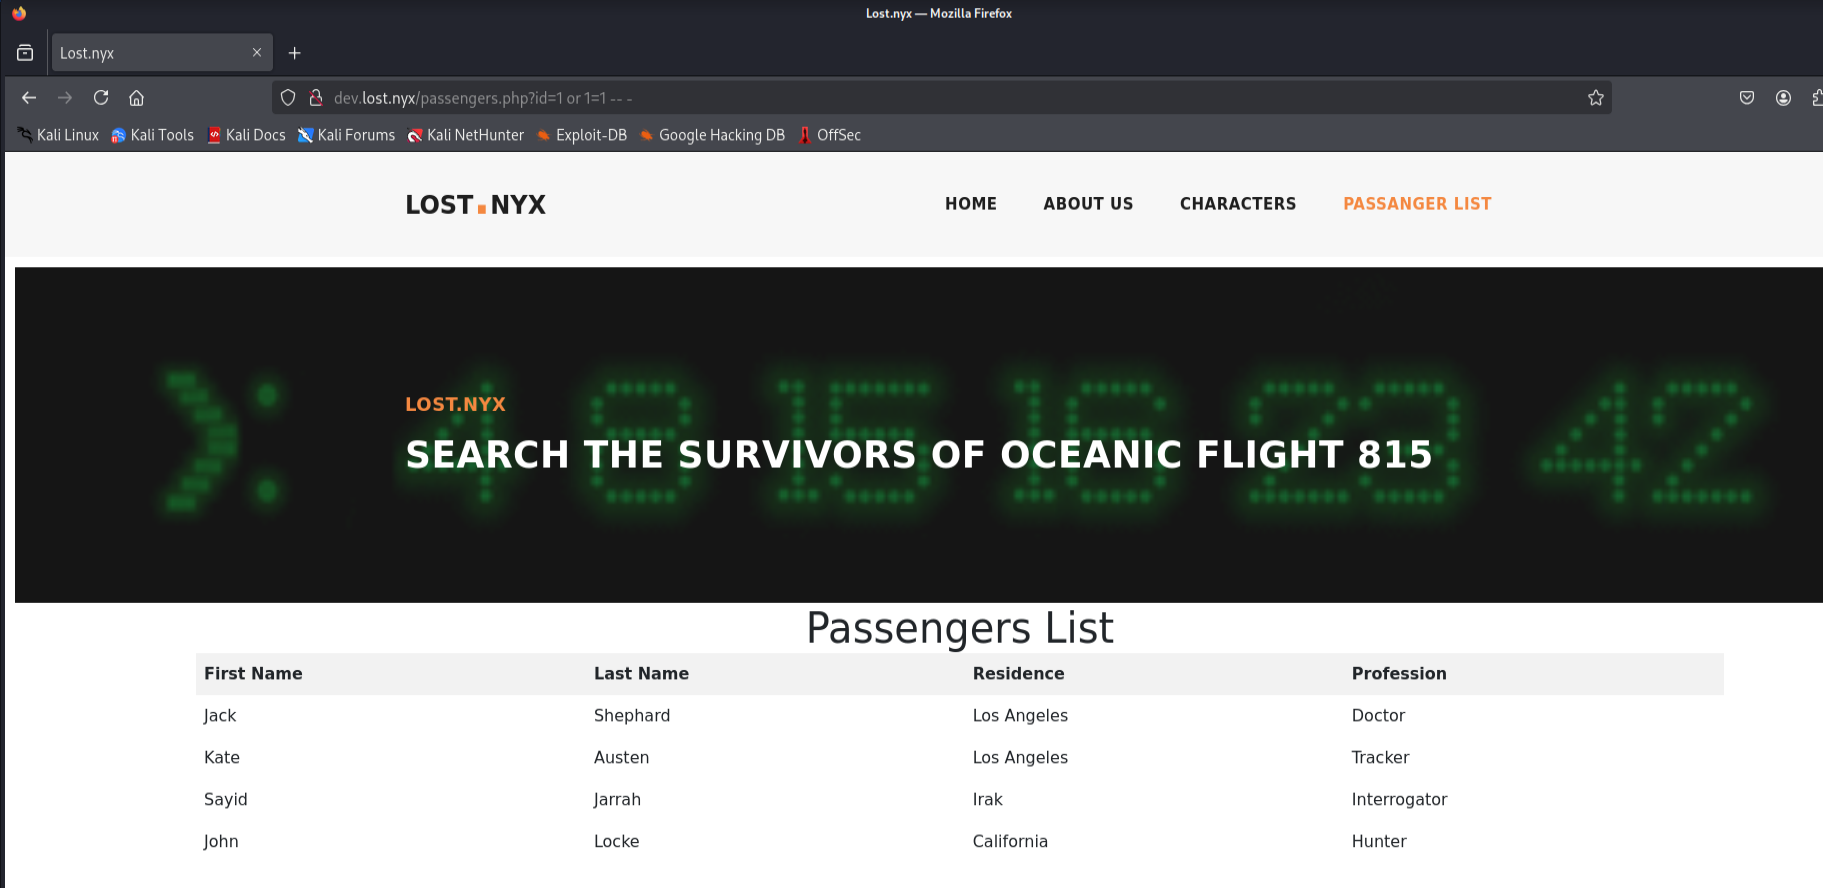Close the Lost.nyx tab
The height and width of the screenshot is (888, 1823).
[257, 53]
